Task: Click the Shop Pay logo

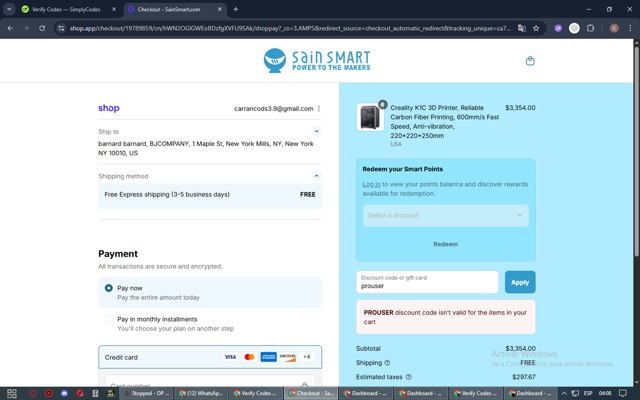Action: pyautogui.click(x=109, y=108)
